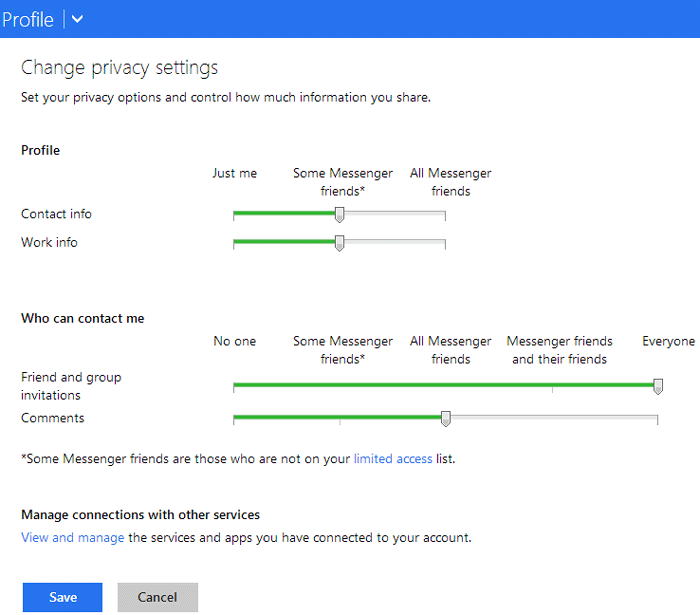This screenshot has height=615, width=700.
Task: Click 'All Messenger friends' label under Who can contact me
Action: tap(450, 350)
